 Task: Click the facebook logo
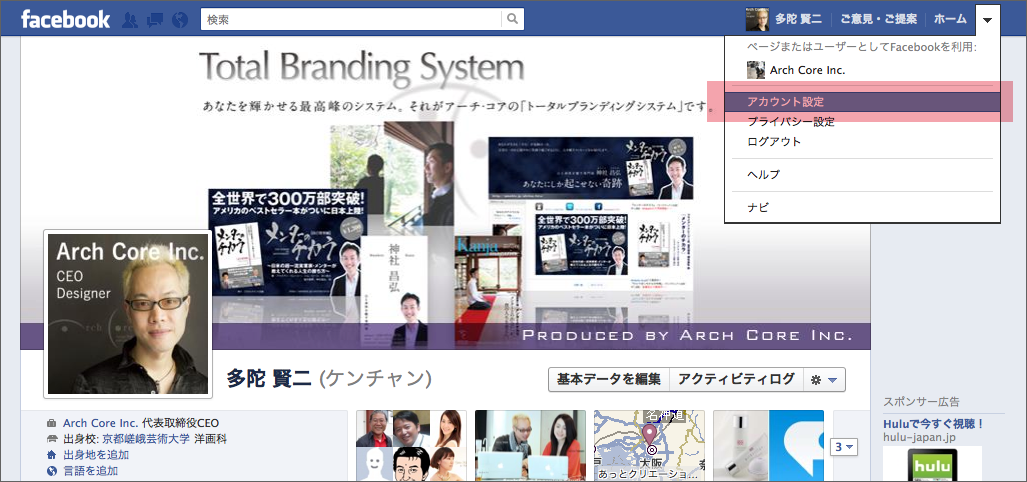pos(65,19)
